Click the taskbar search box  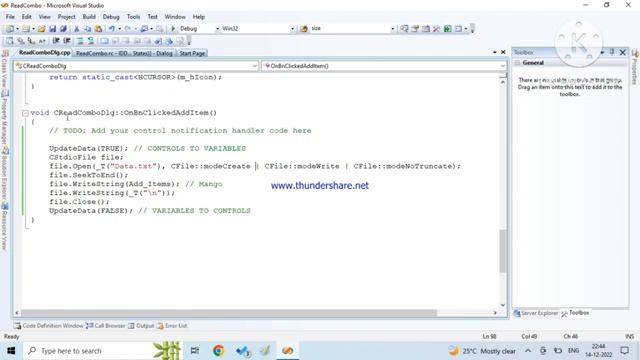[x=102, y=351]
